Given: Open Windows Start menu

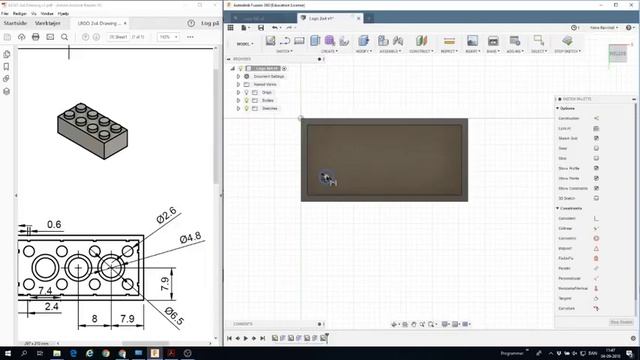Looking at the screenshot, I should tap(7, 353).
